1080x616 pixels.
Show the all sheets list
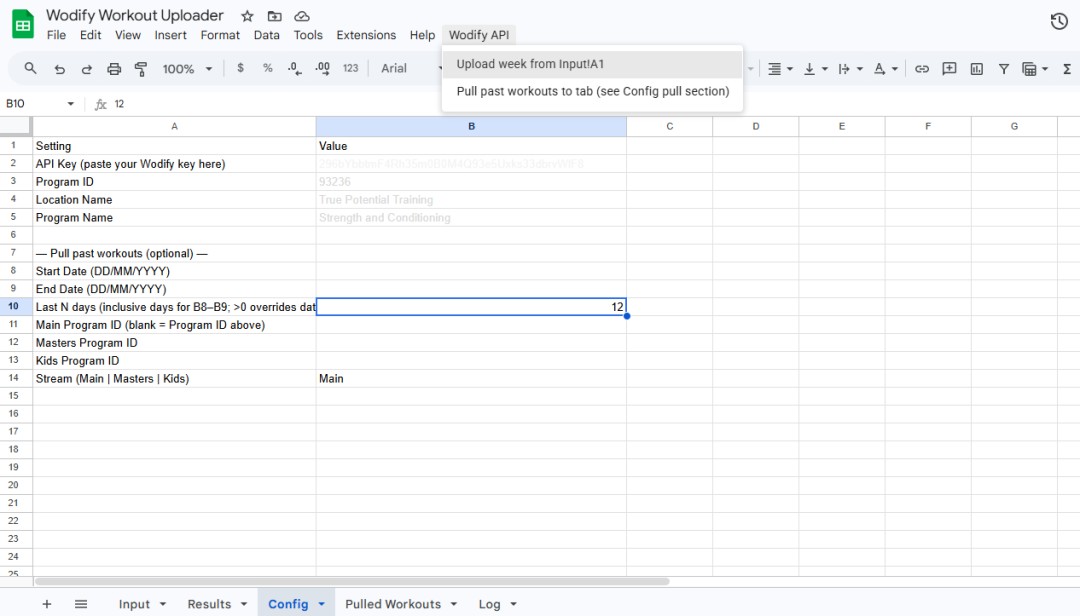click(x=81, y=604)
